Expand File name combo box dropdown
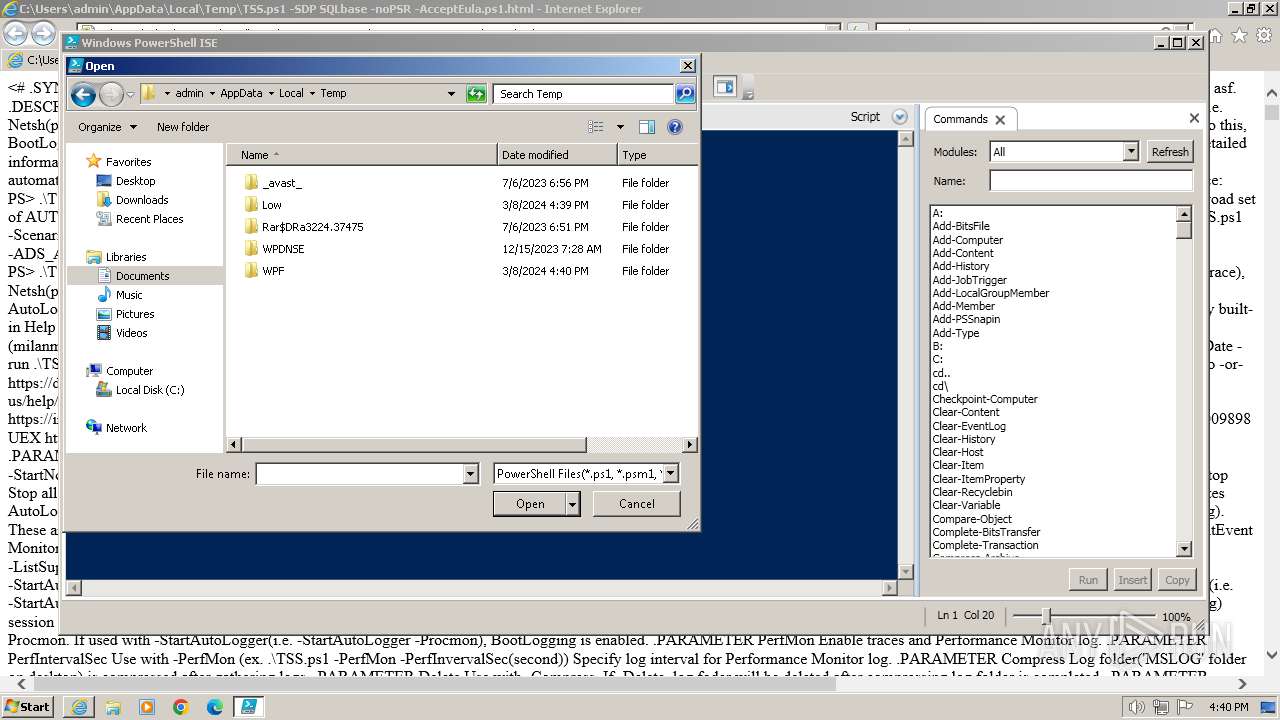This screenshot has height=720, width=1280. (x=471, y=474)
